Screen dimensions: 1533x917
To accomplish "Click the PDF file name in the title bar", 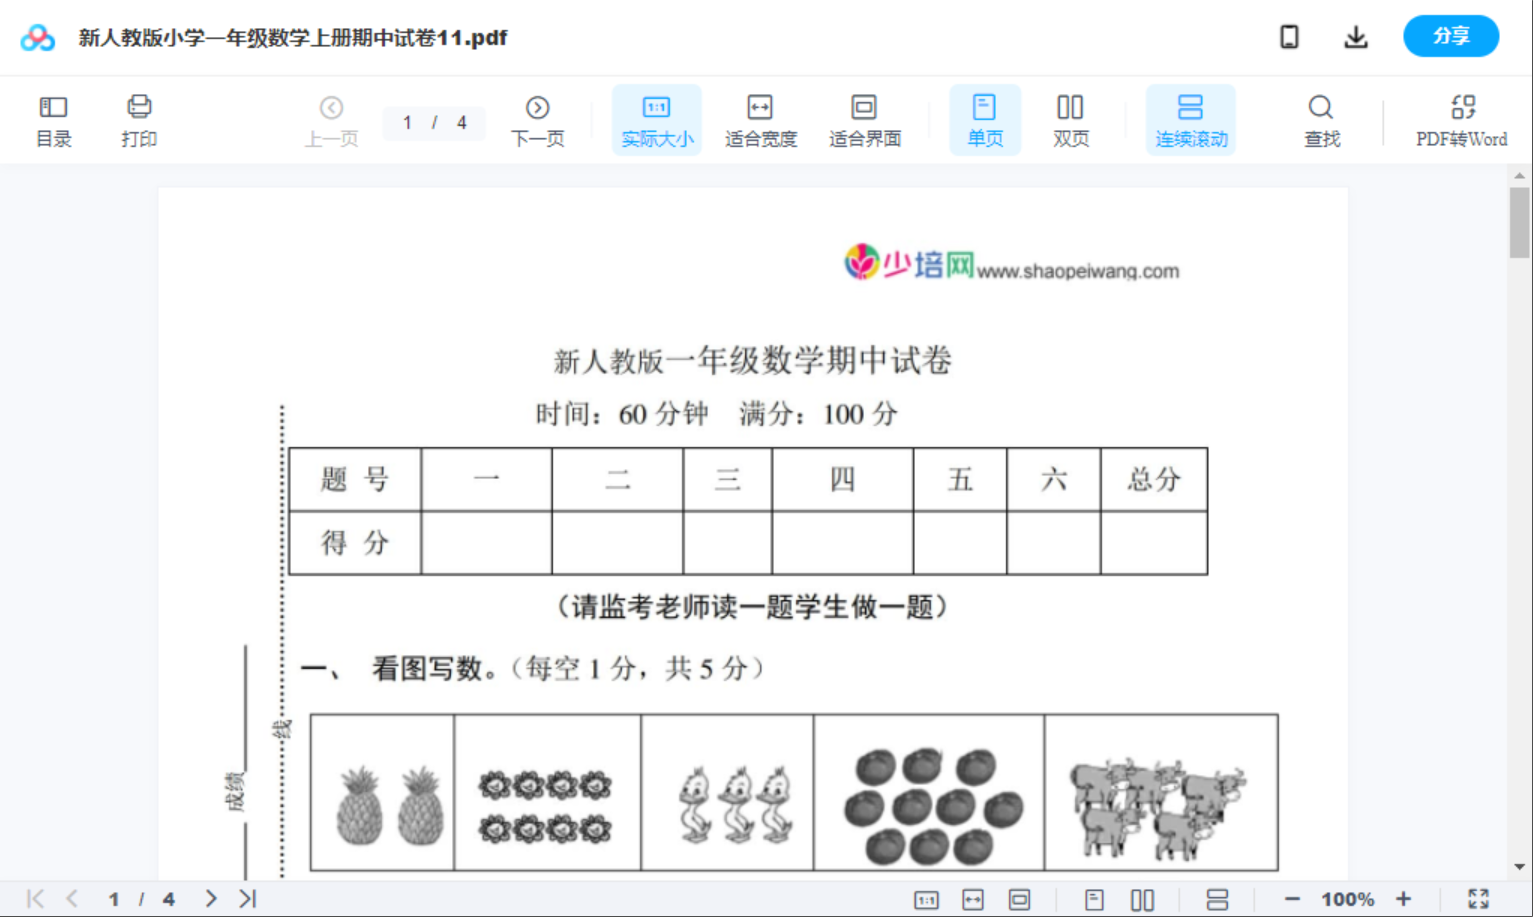I will [290, 37].
